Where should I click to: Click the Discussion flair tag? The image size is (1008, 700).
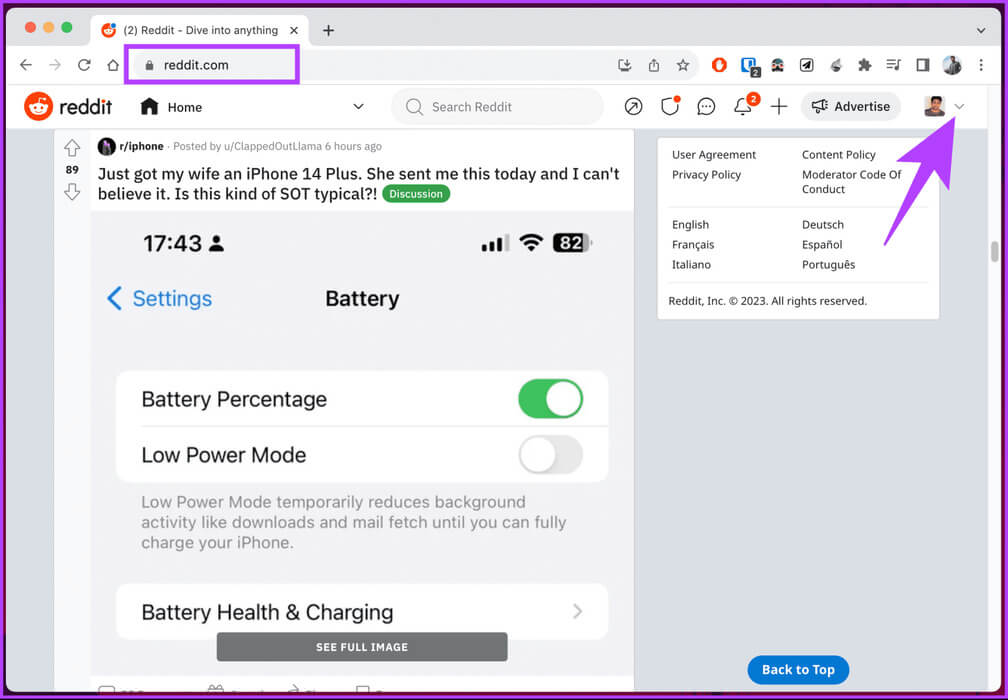416,194
